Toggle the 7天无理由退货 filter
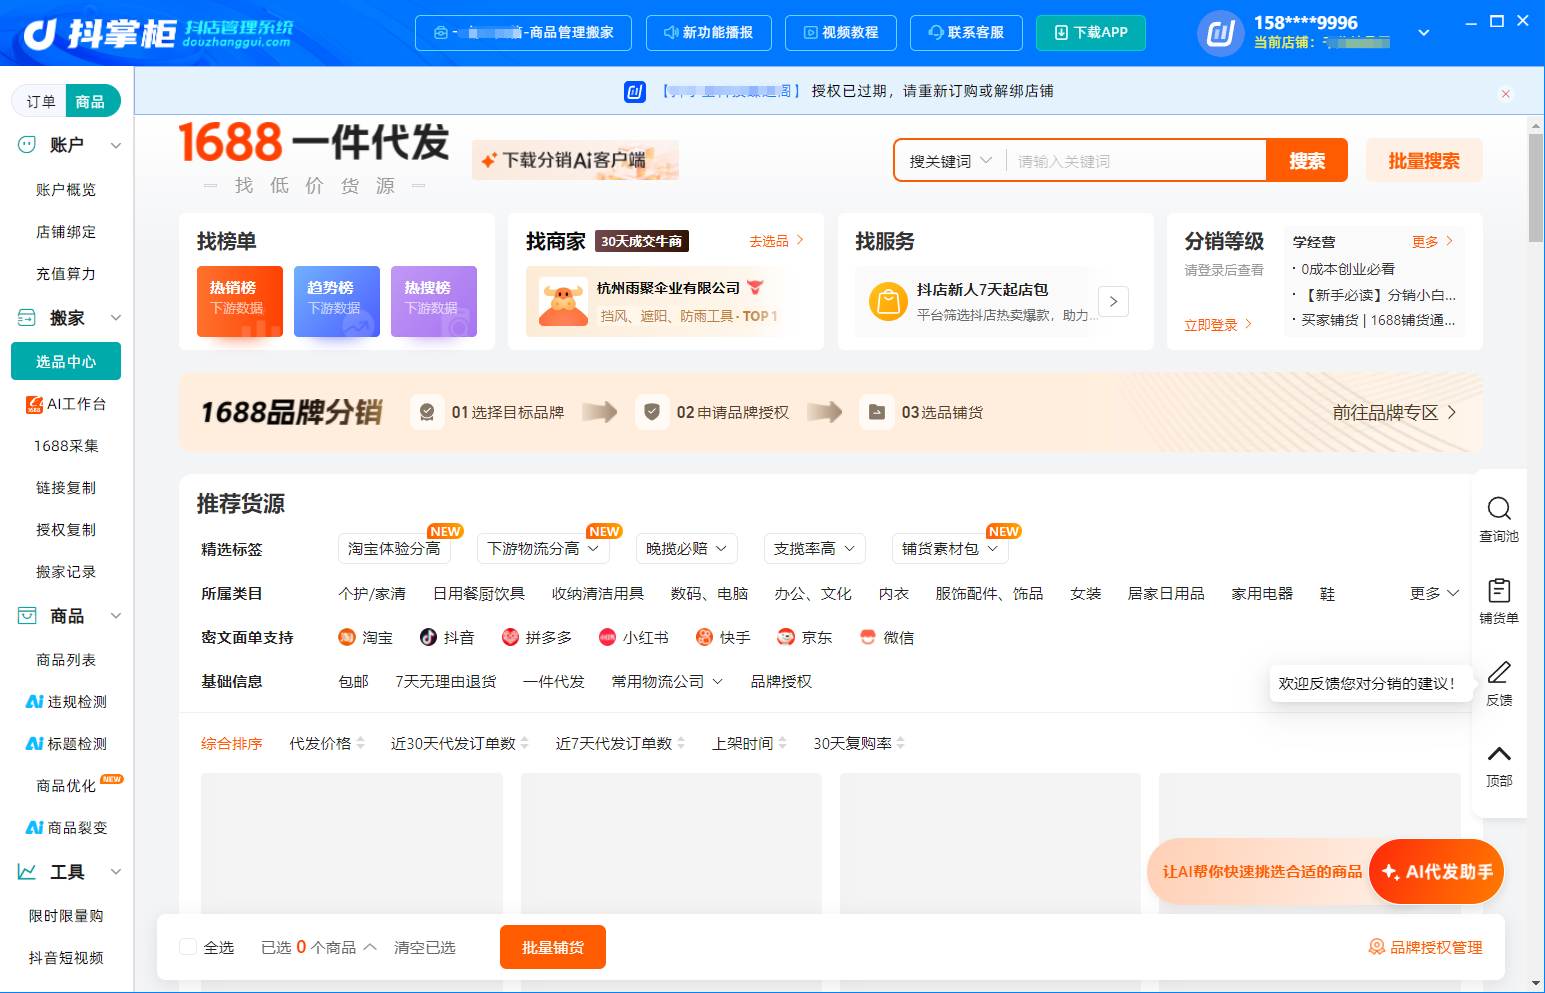The image size is (1545, 993). click(446, 681)
